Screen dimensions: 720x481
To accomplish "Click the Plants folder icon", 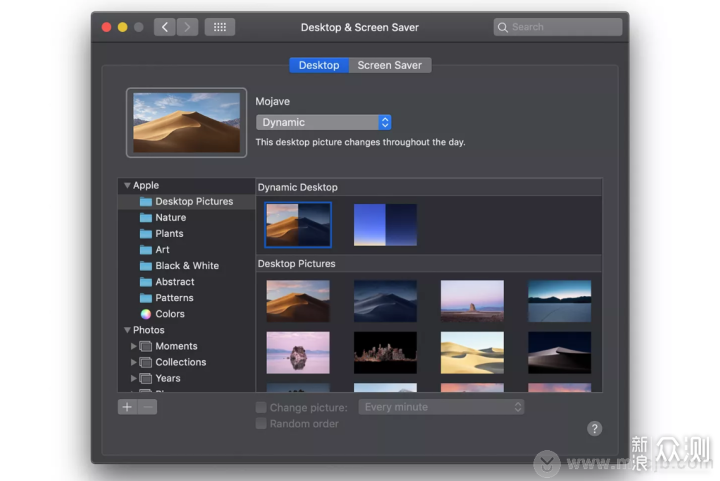I will pyautogui.click(x=146, y=234).
